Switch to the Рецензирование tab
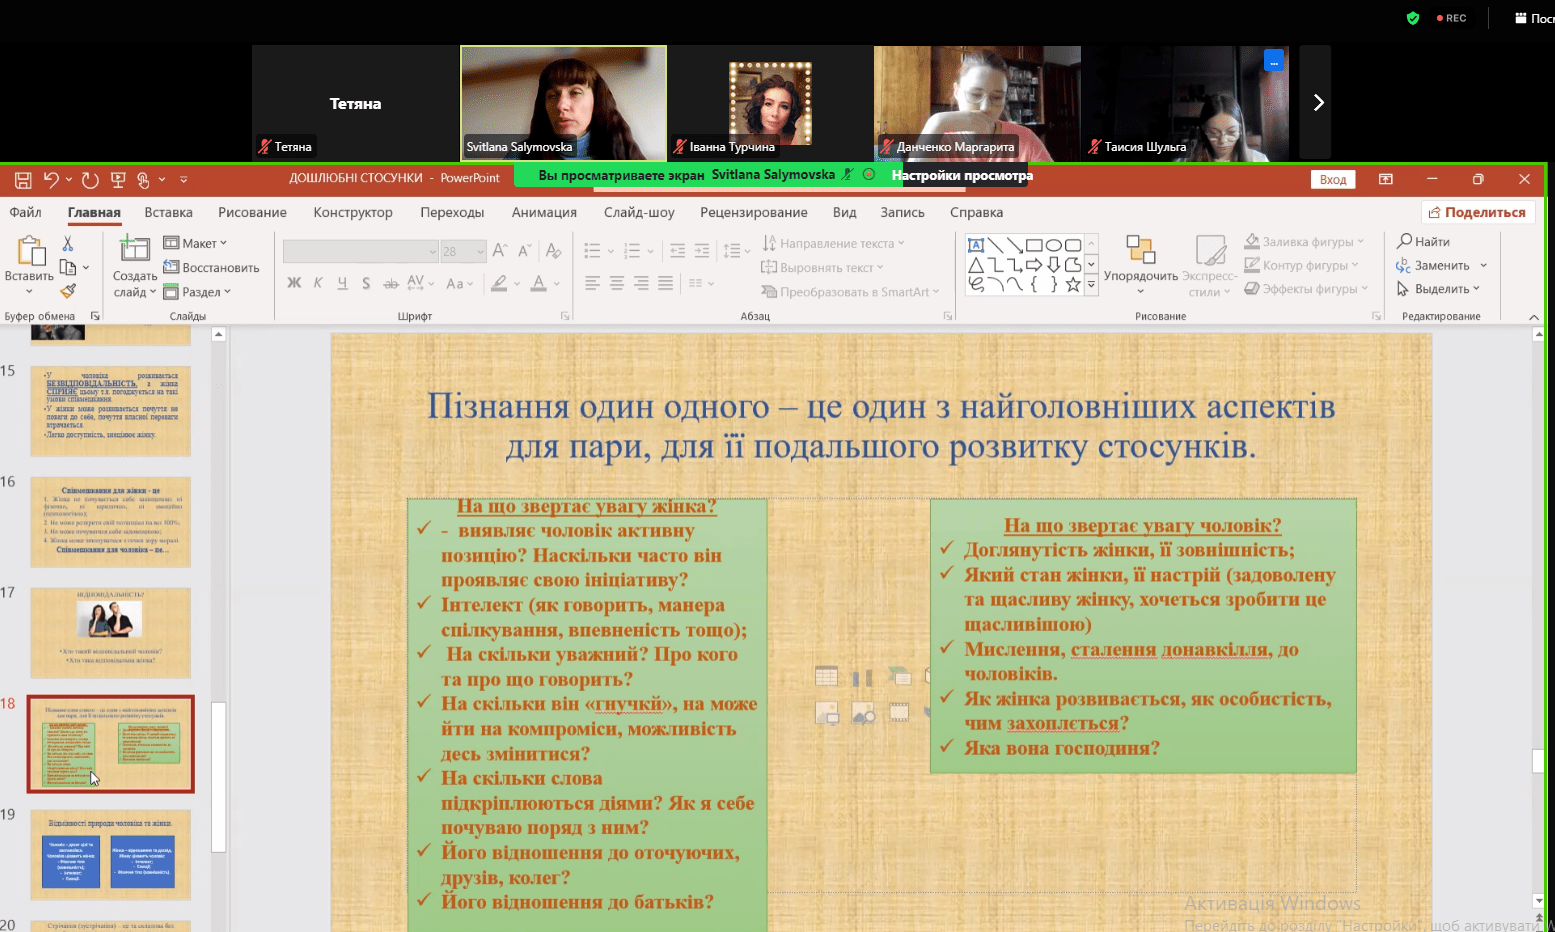 tap(754, 212)
